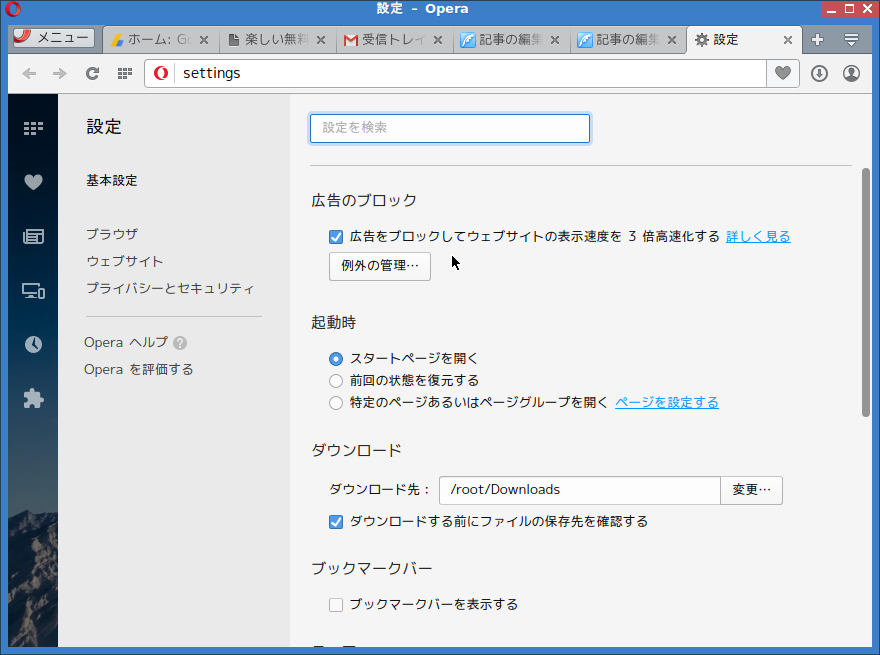Switch to the ホーム Google Ads tab

[x=160, y=40]
